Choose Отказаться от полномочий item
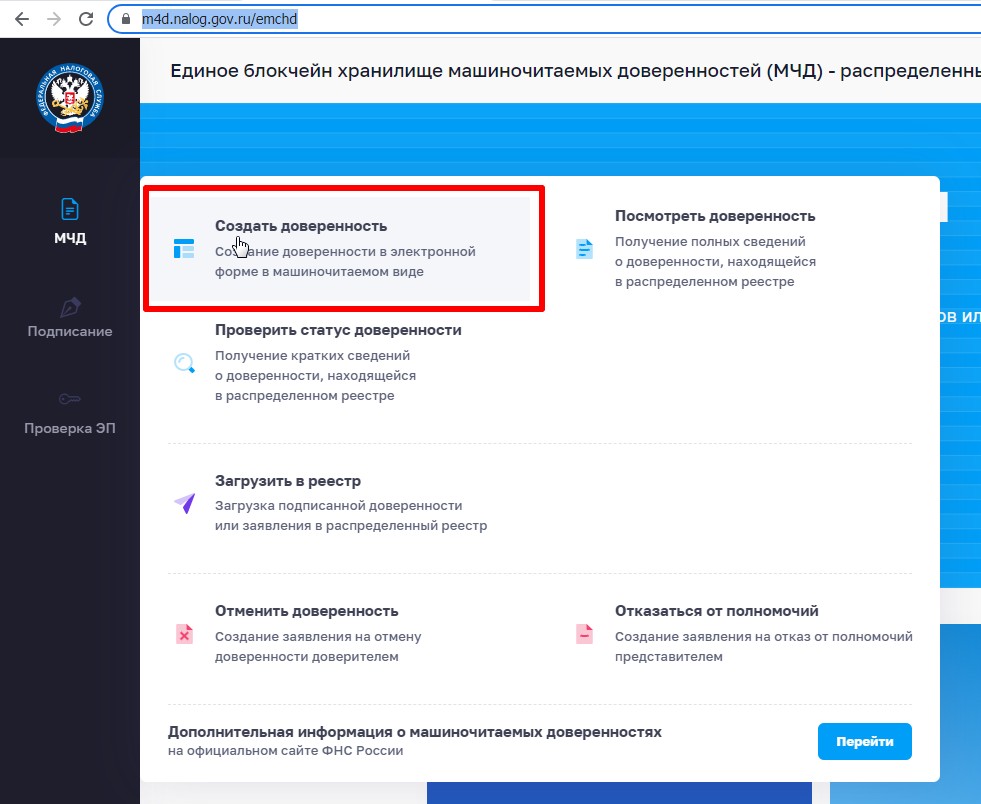 716,611
